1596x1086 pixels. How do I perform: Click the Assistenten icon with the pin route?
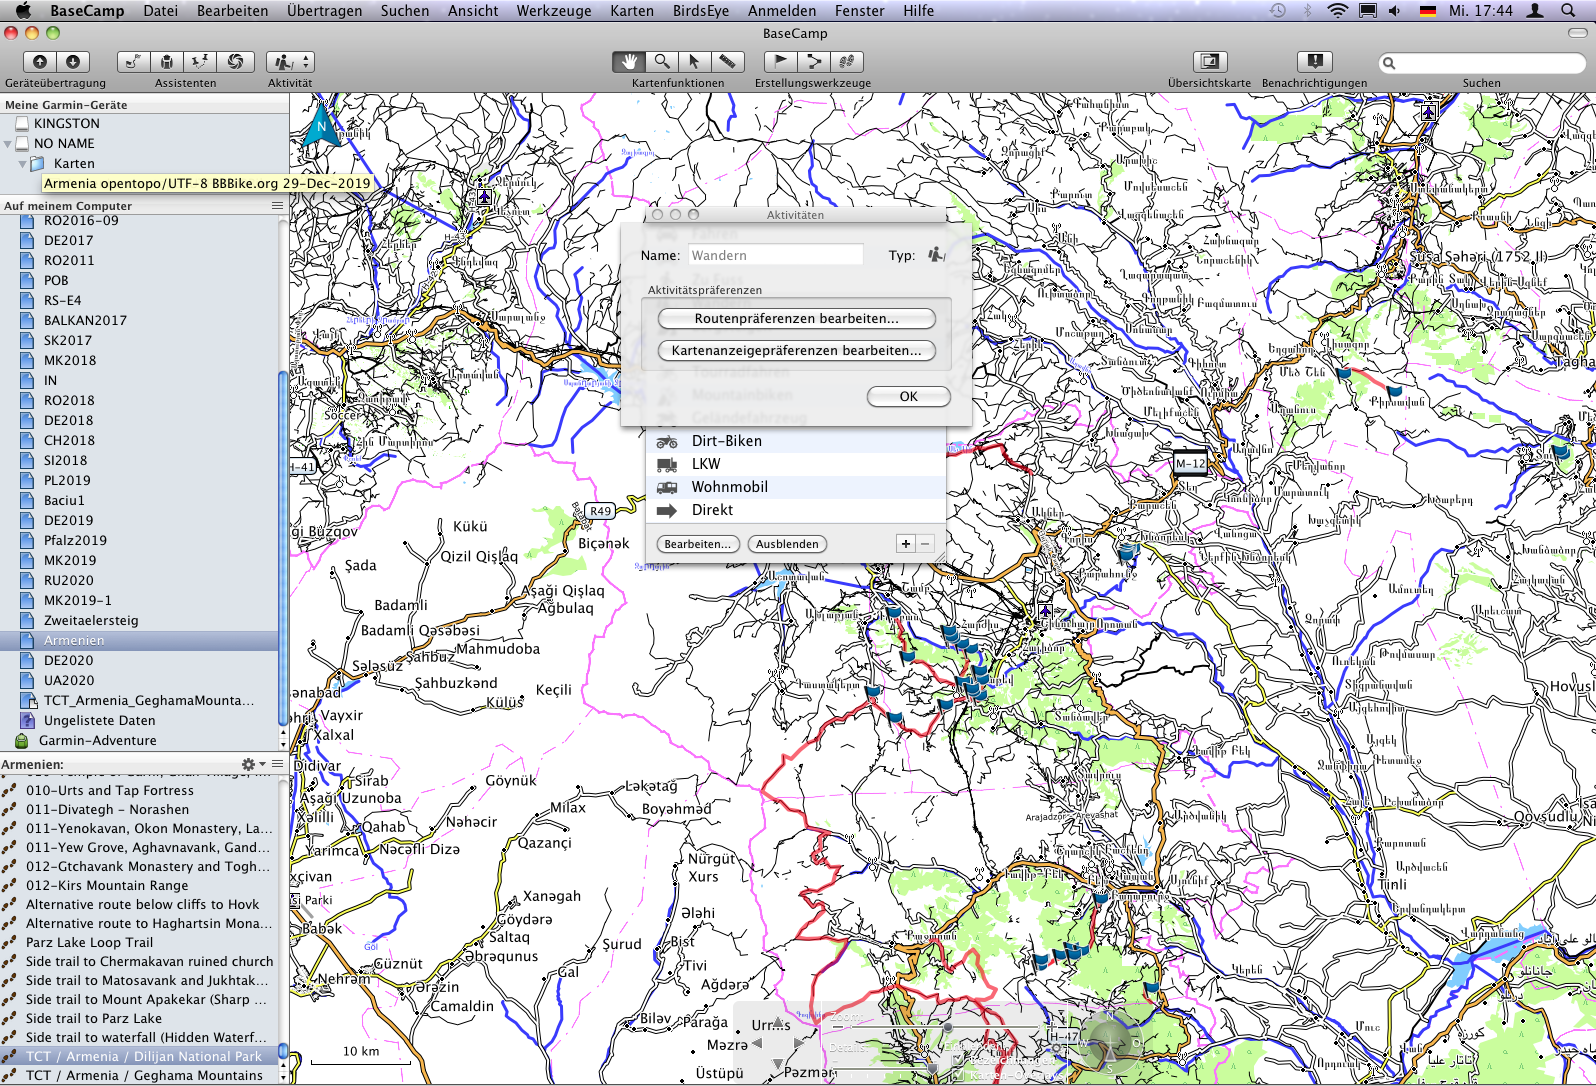[x=201, y=62]
